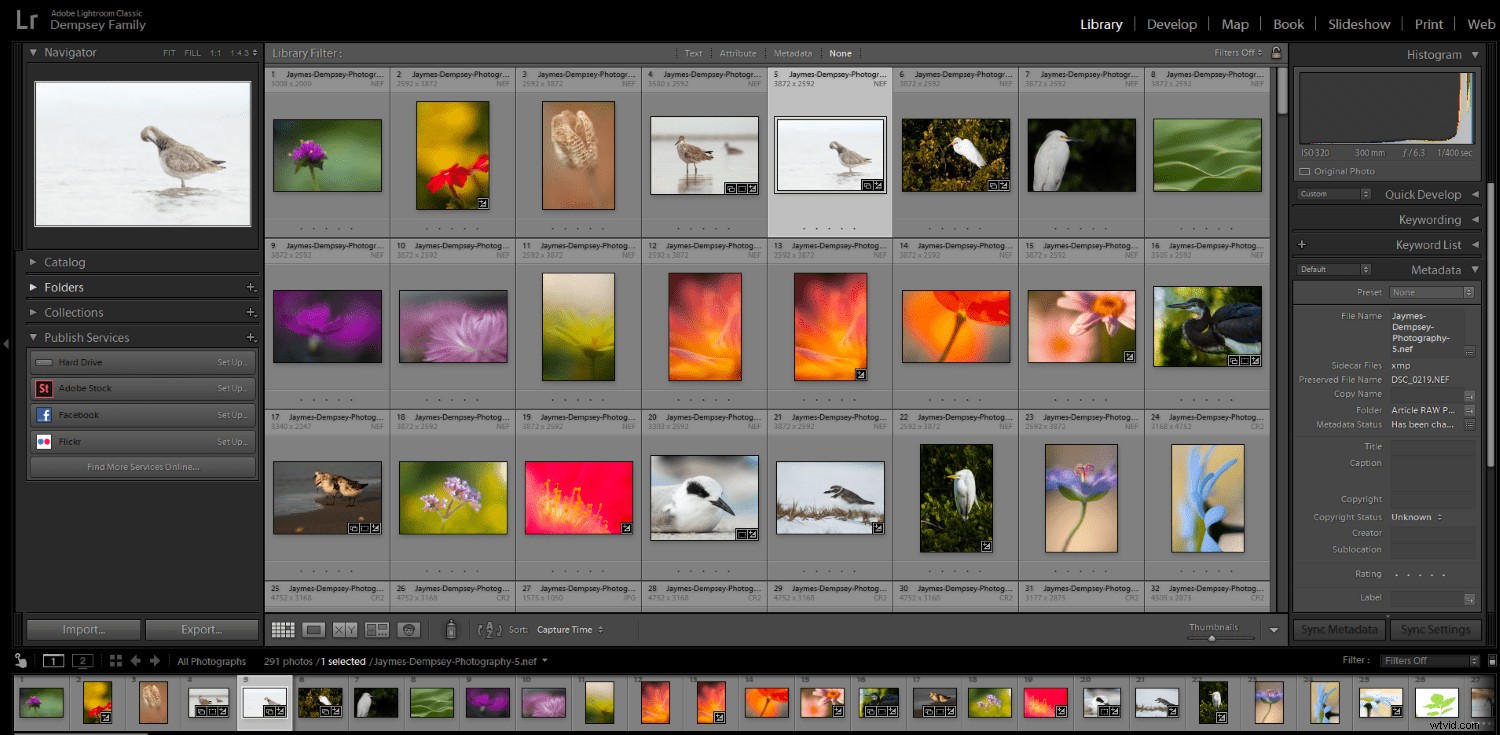The height and width of the screenshot is (735, 1500).
Task: Select the Survey view icon
Action: pyautogui.click(x=376, y=629)
